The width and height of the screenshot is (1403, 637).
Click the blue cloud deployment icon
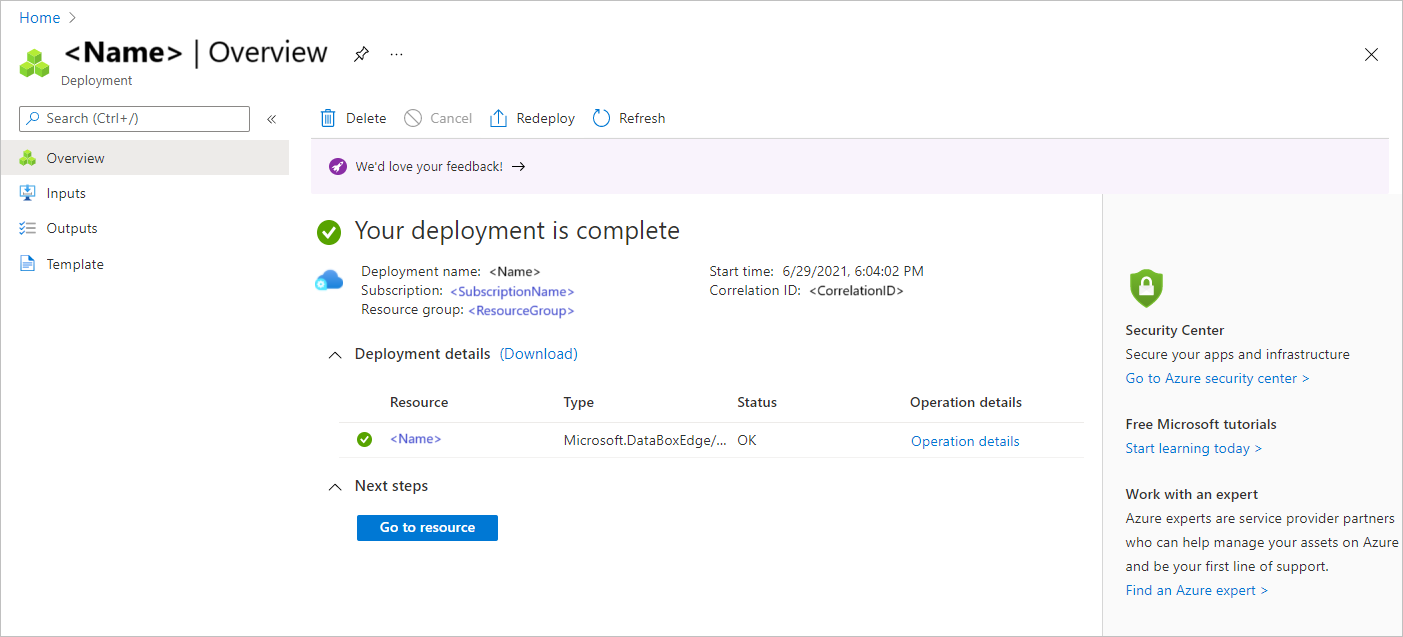click(329, 280)
